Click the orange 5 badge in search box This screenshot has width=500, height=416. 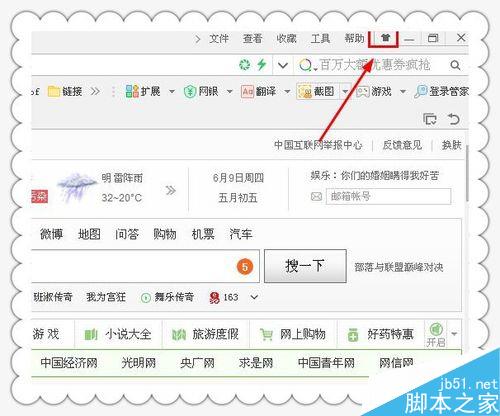pyautogui.click(x=245, y=267)
